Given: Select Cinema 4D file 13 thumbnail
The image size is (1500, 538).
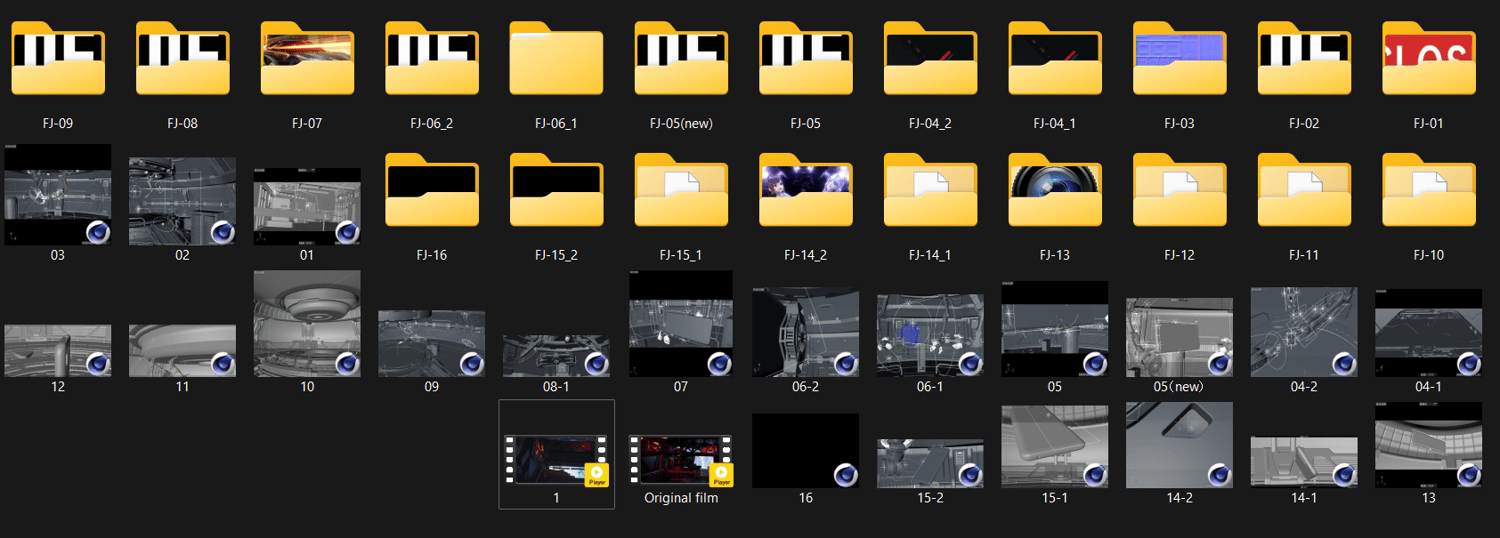Looking at the screenshot, I should point(1429,445).
